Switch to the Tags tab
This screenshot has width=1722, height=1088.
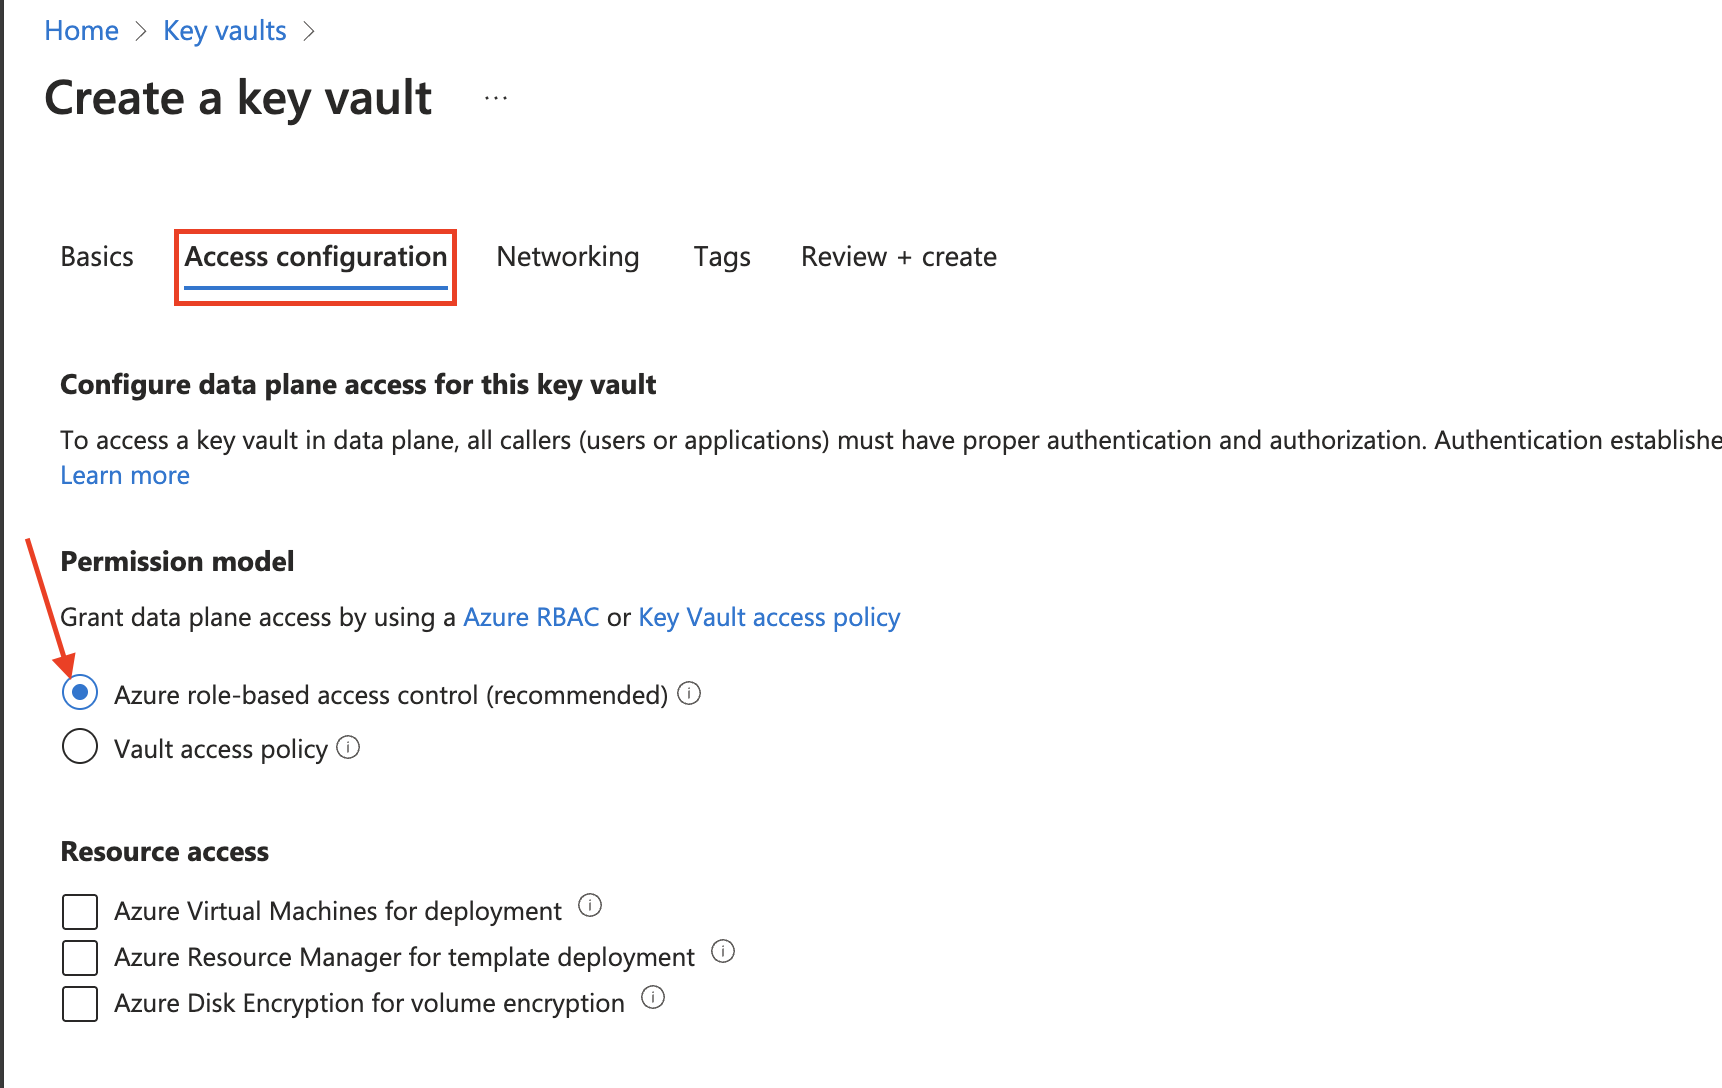[722, 257]
